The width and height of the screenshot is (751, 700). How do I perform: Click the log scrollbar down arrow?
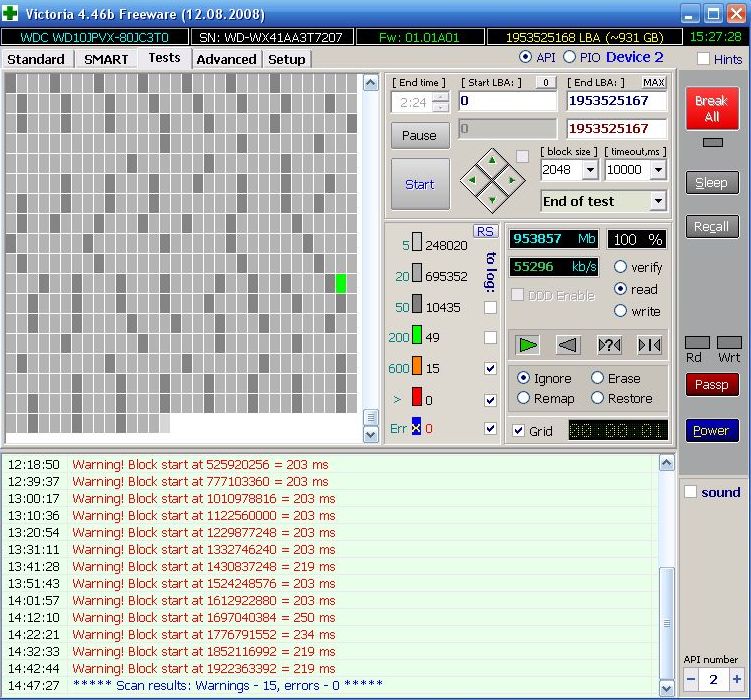pyautogui.click(x=667, y=689)
